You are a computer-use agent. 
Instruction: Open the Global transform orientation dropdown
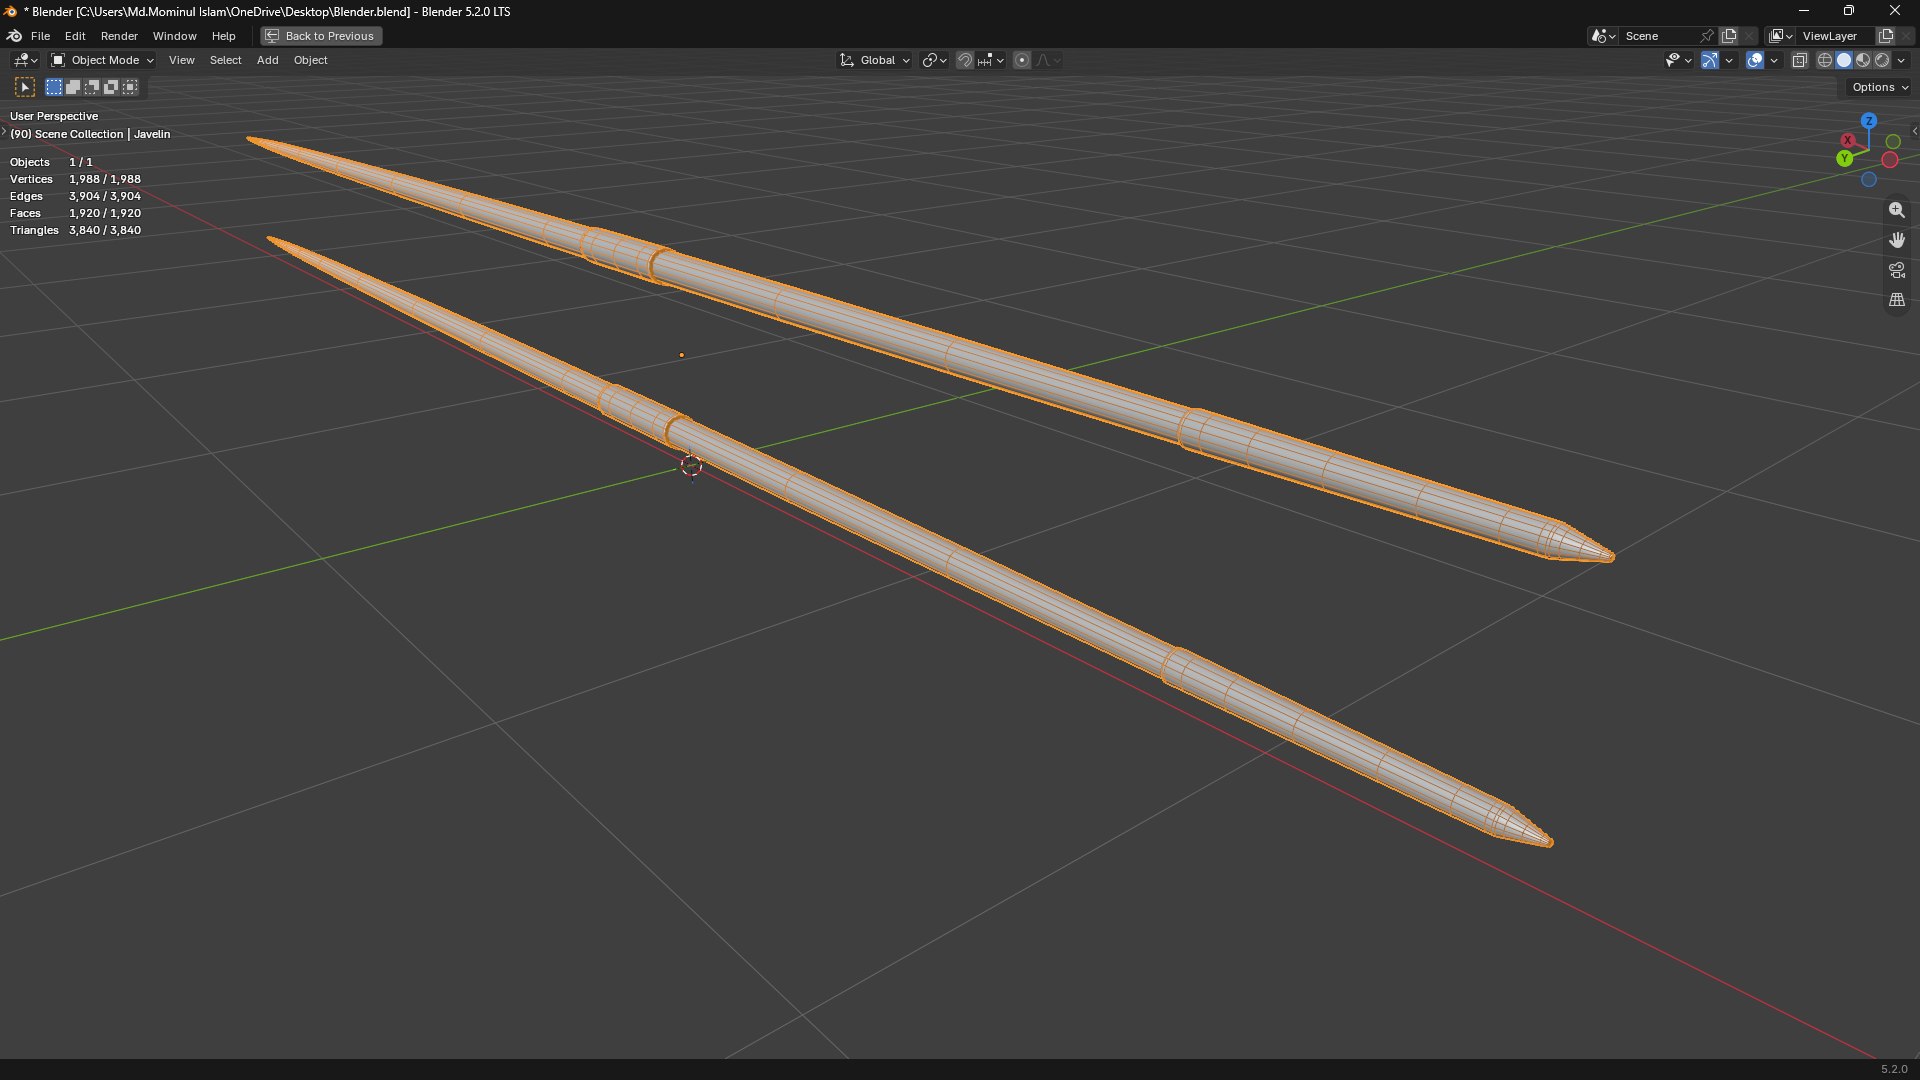pos(875,60)
